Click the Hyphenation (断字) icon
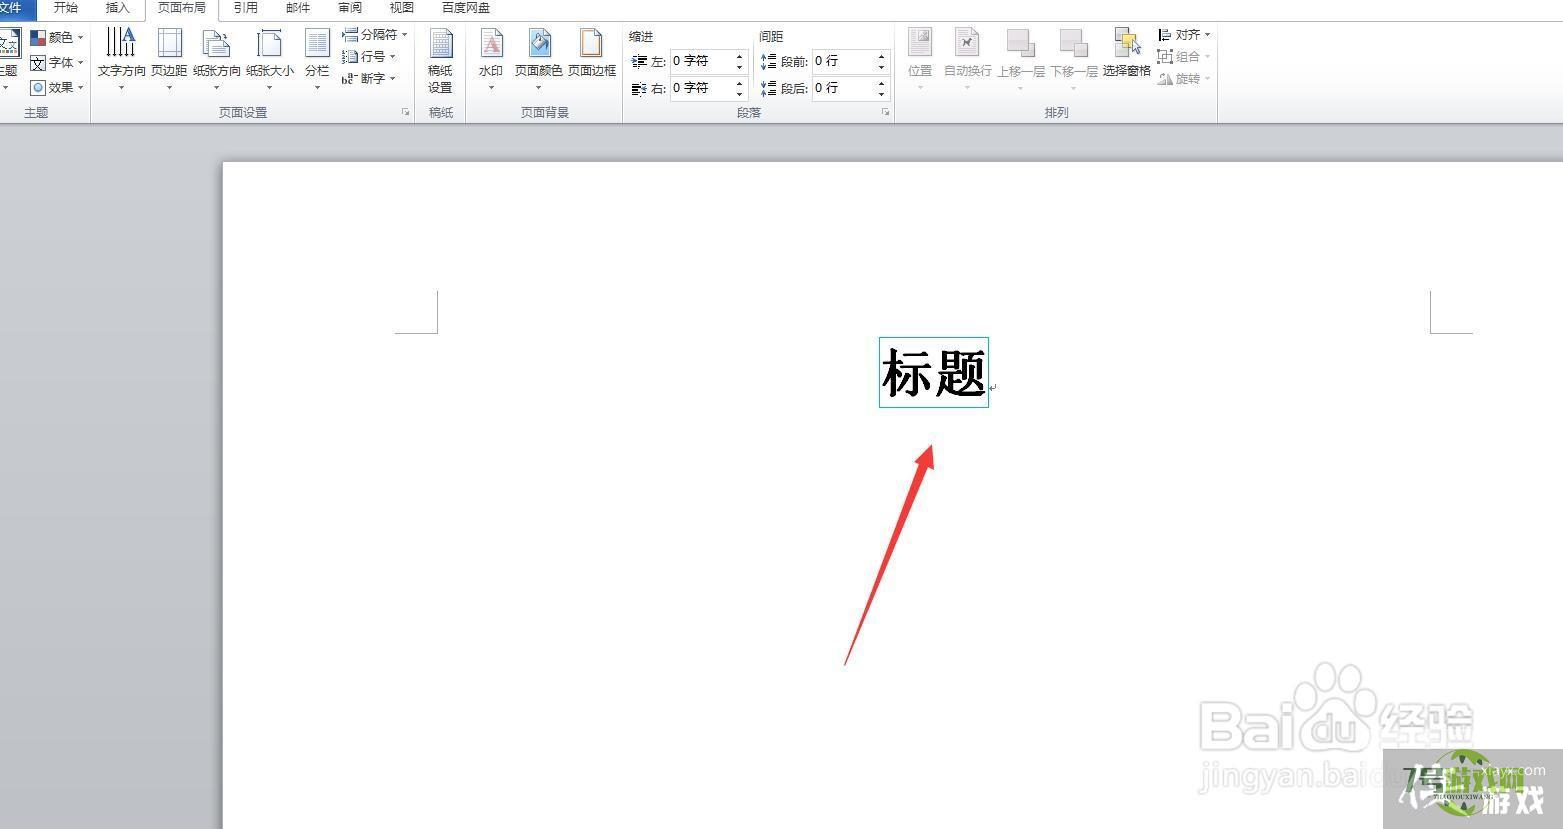Viewport: 1563px width, 829px height. tap(350, 78)
